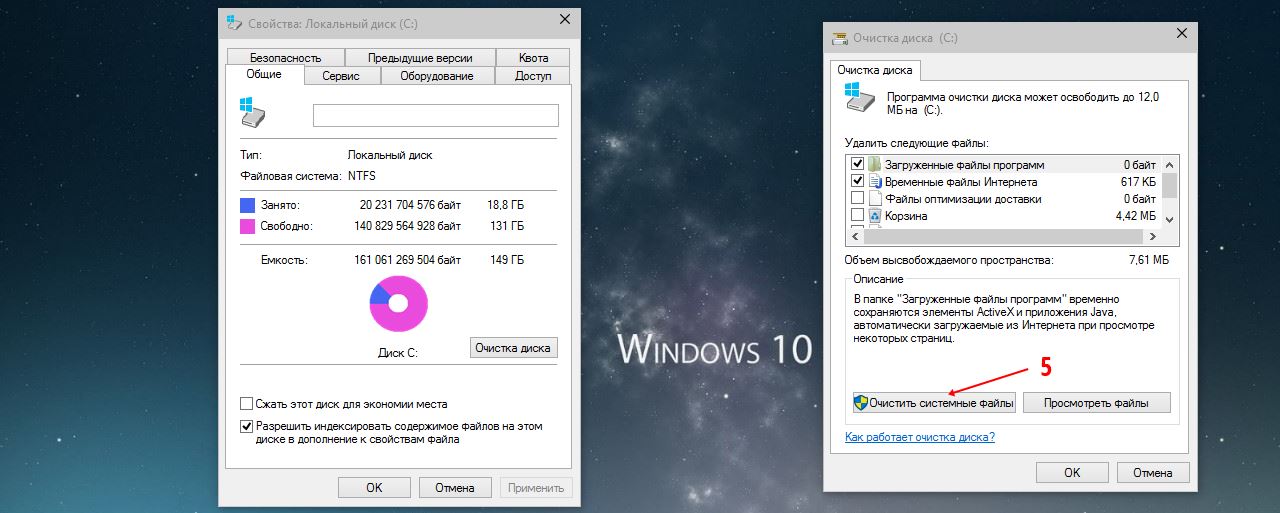The image size is (1280, 513).
Task: Enable Сжать этот диск для экономии места
Action: tap(246, 404)
